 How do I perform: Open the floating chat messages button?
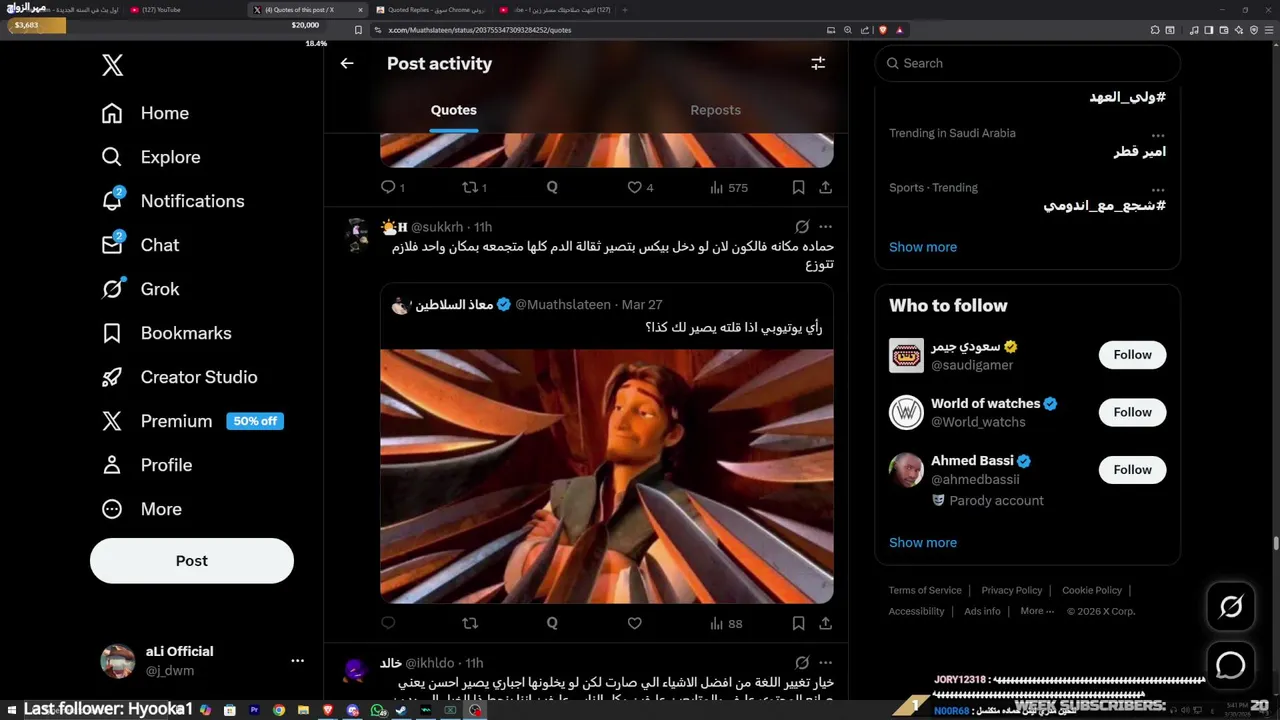coord(1231,665)
